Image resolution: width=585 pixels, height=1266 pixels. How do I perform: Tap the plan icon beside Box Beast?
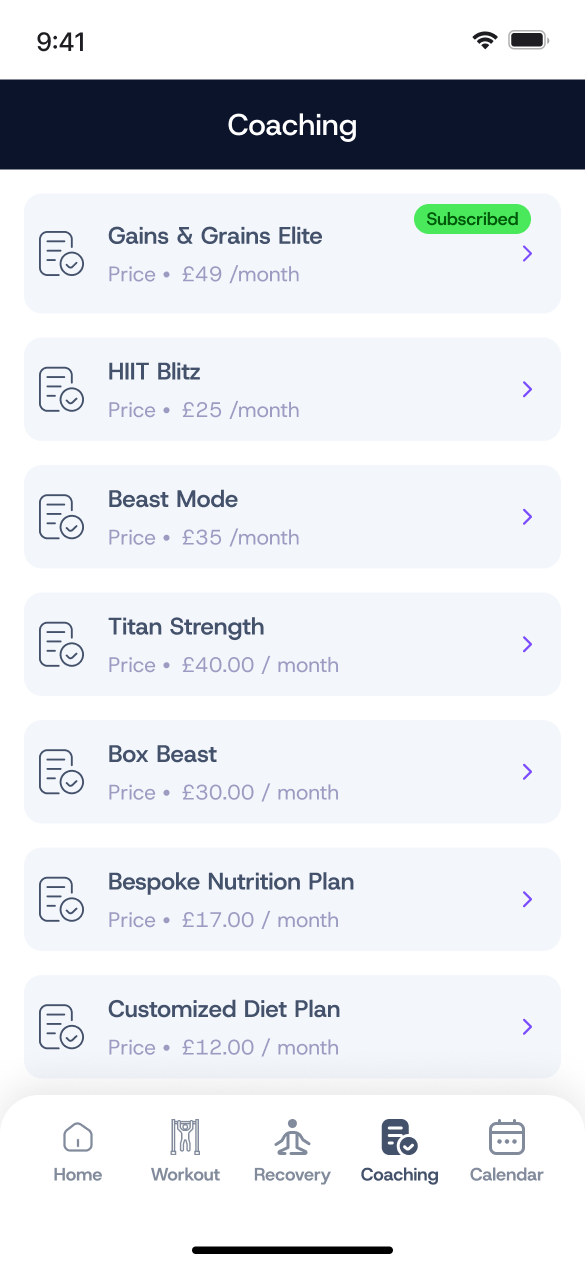(61, 772)
